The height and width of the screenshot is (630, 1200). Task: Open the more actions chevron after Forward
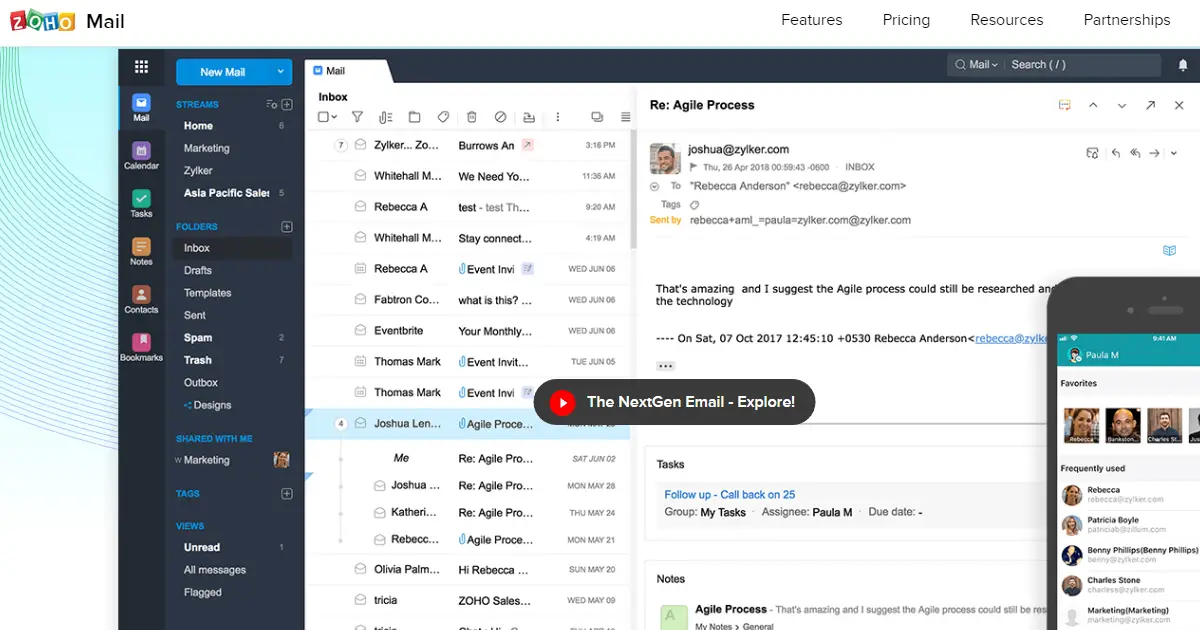(1174, 153)
